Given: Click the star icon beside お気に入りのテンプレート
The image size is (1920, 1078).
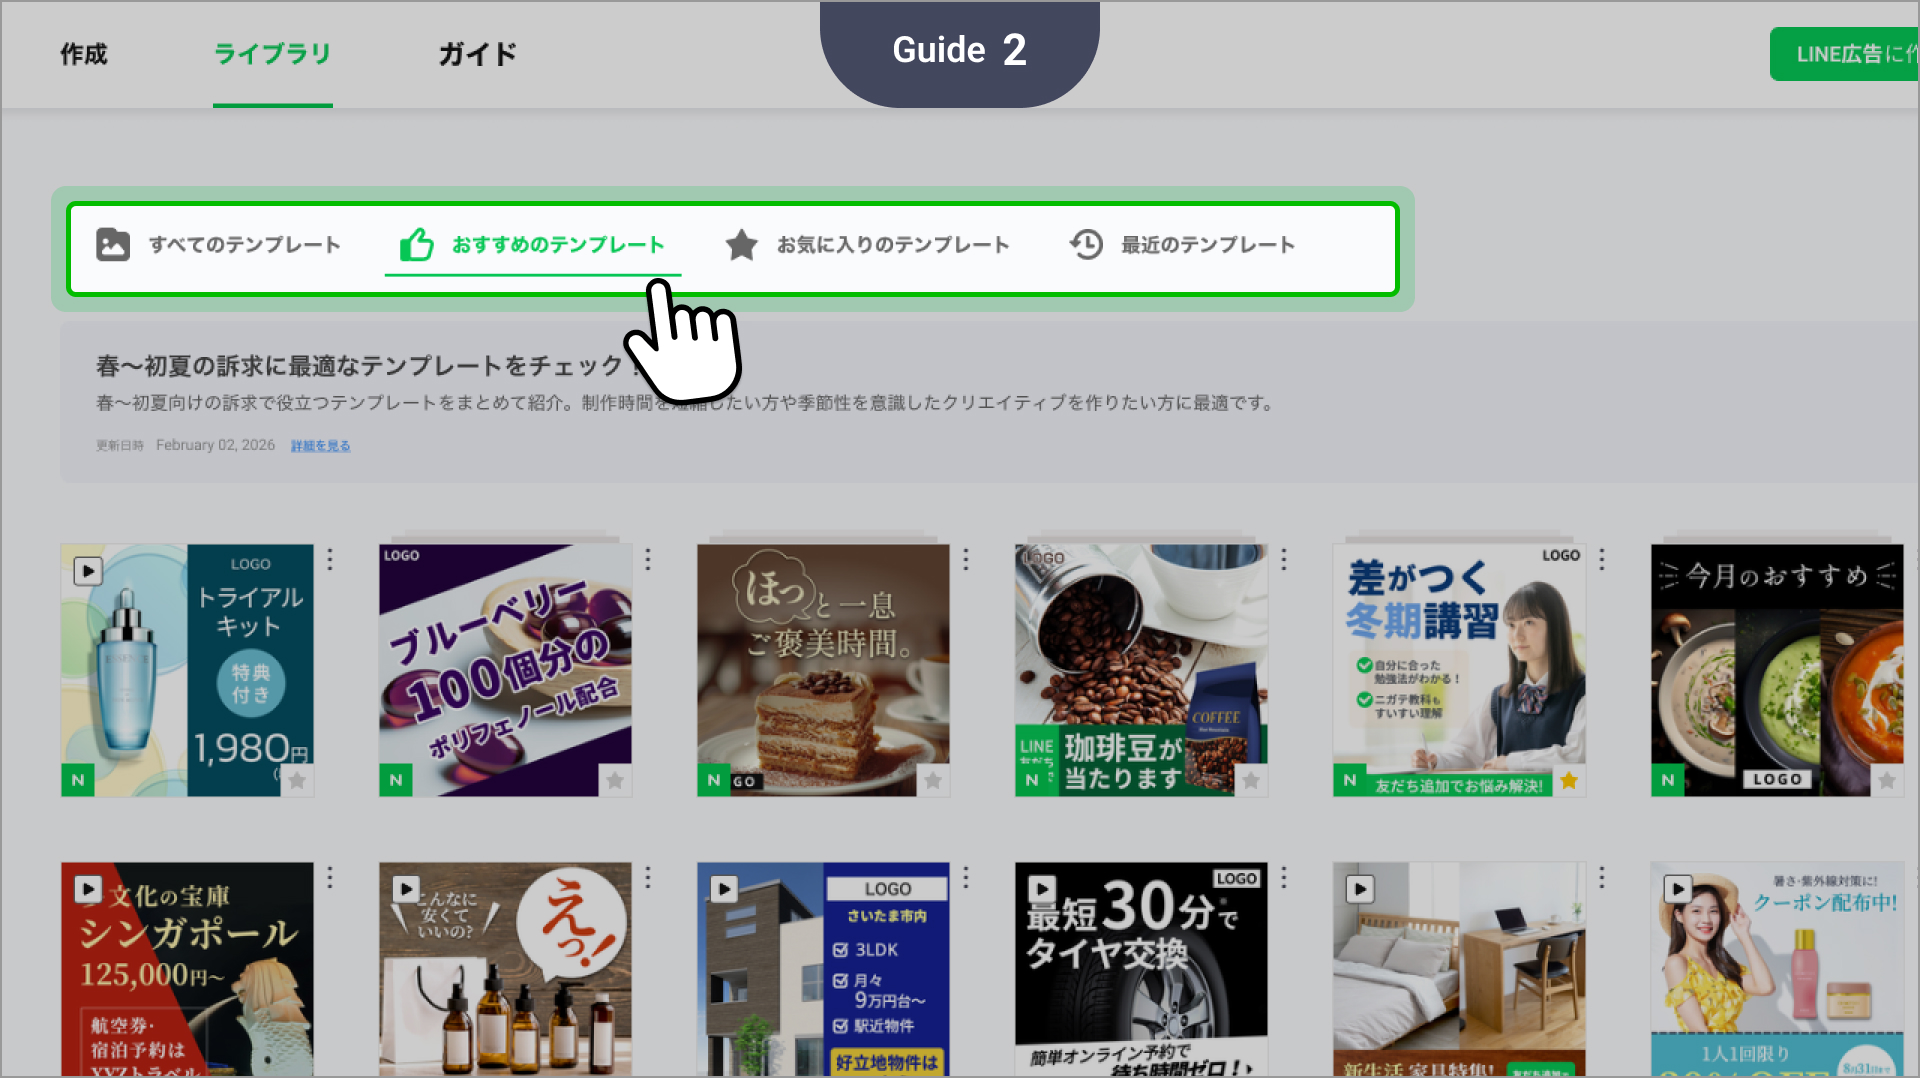Looking at the screenshot, I should click(741, 245).
